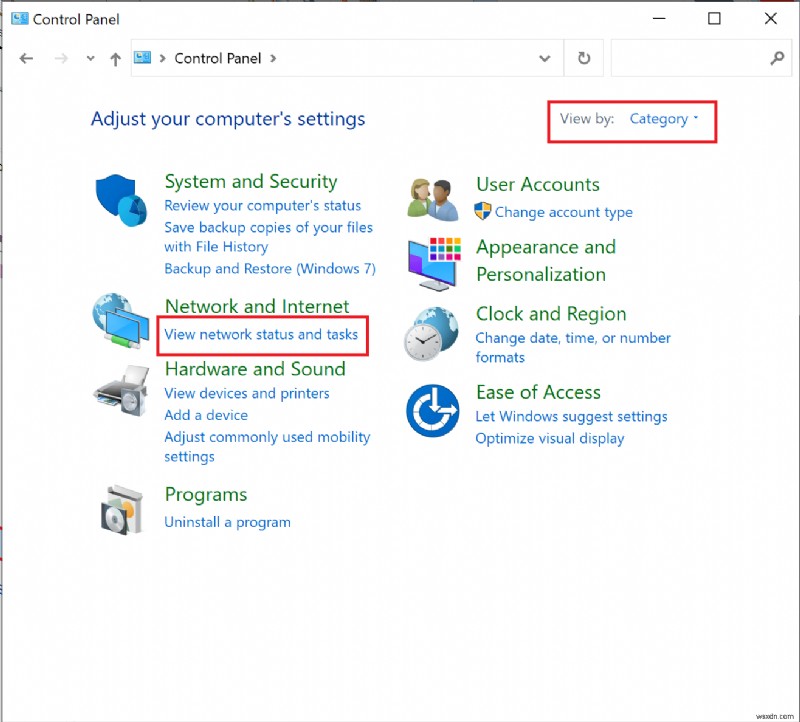Open Ease of Access category
800x722 pixels.
click(538, 392)
